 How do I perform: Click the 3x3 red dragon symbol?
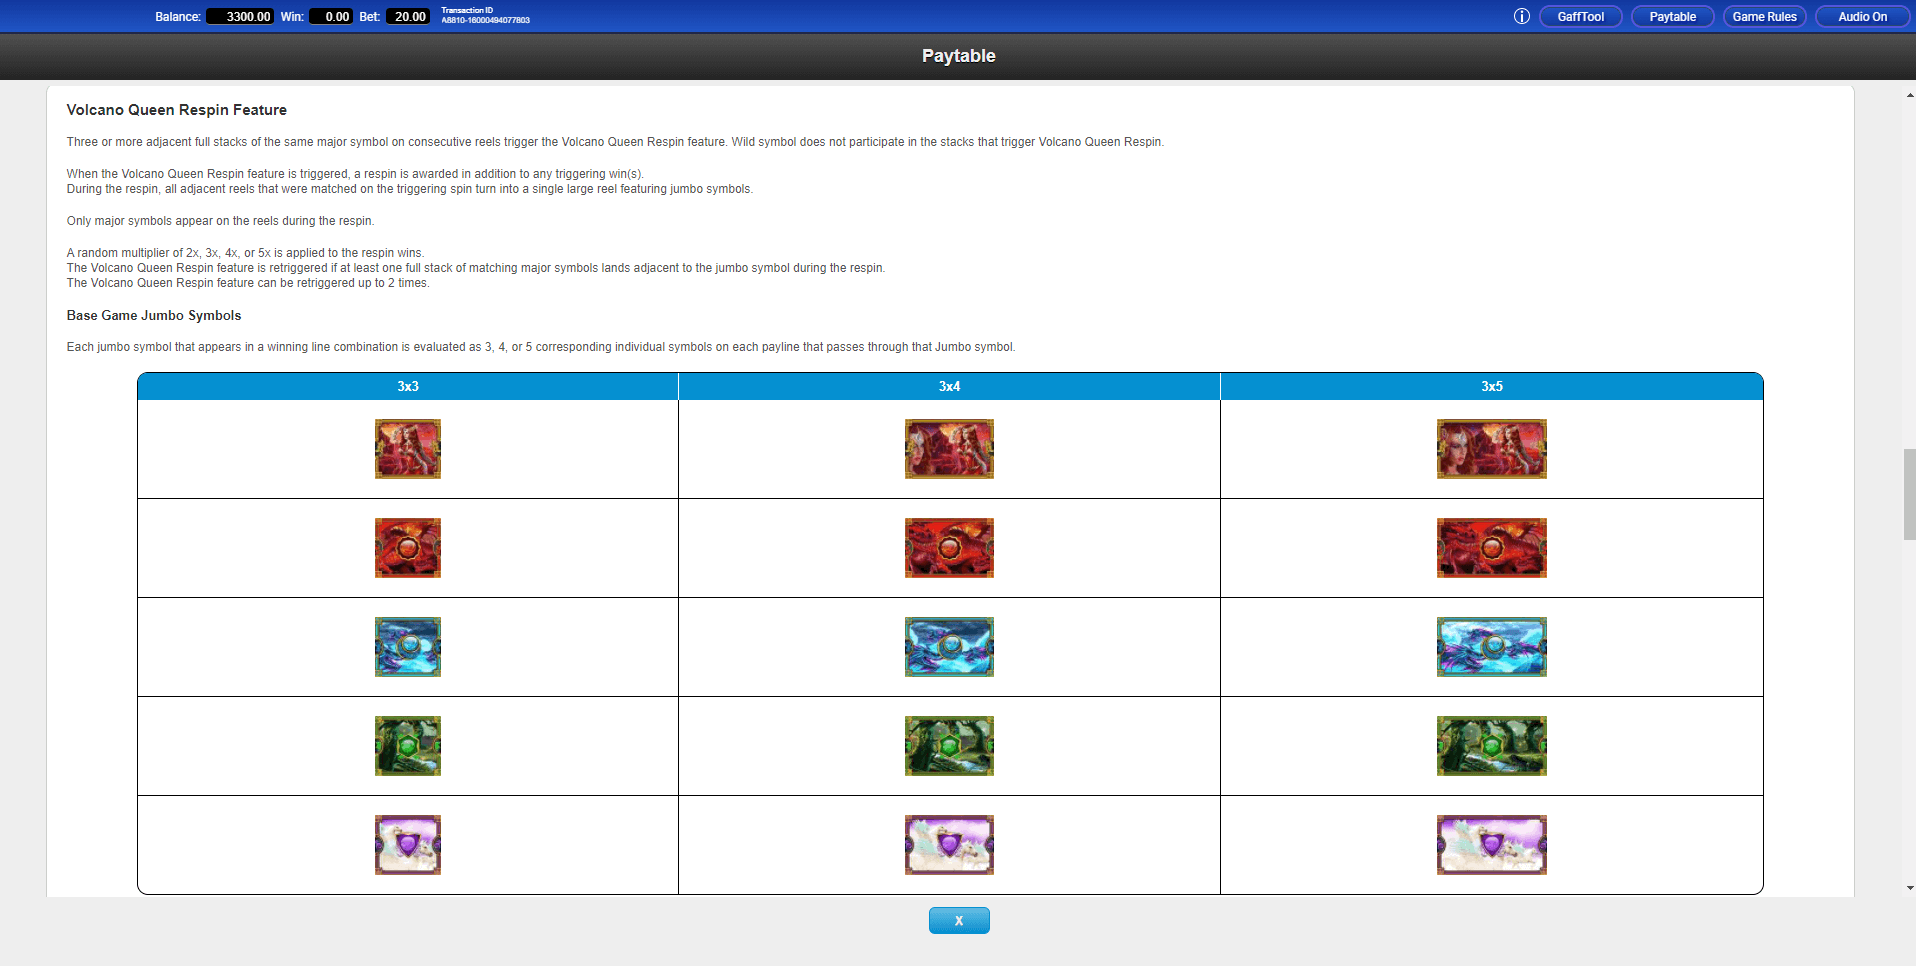(x=408, y=548)
